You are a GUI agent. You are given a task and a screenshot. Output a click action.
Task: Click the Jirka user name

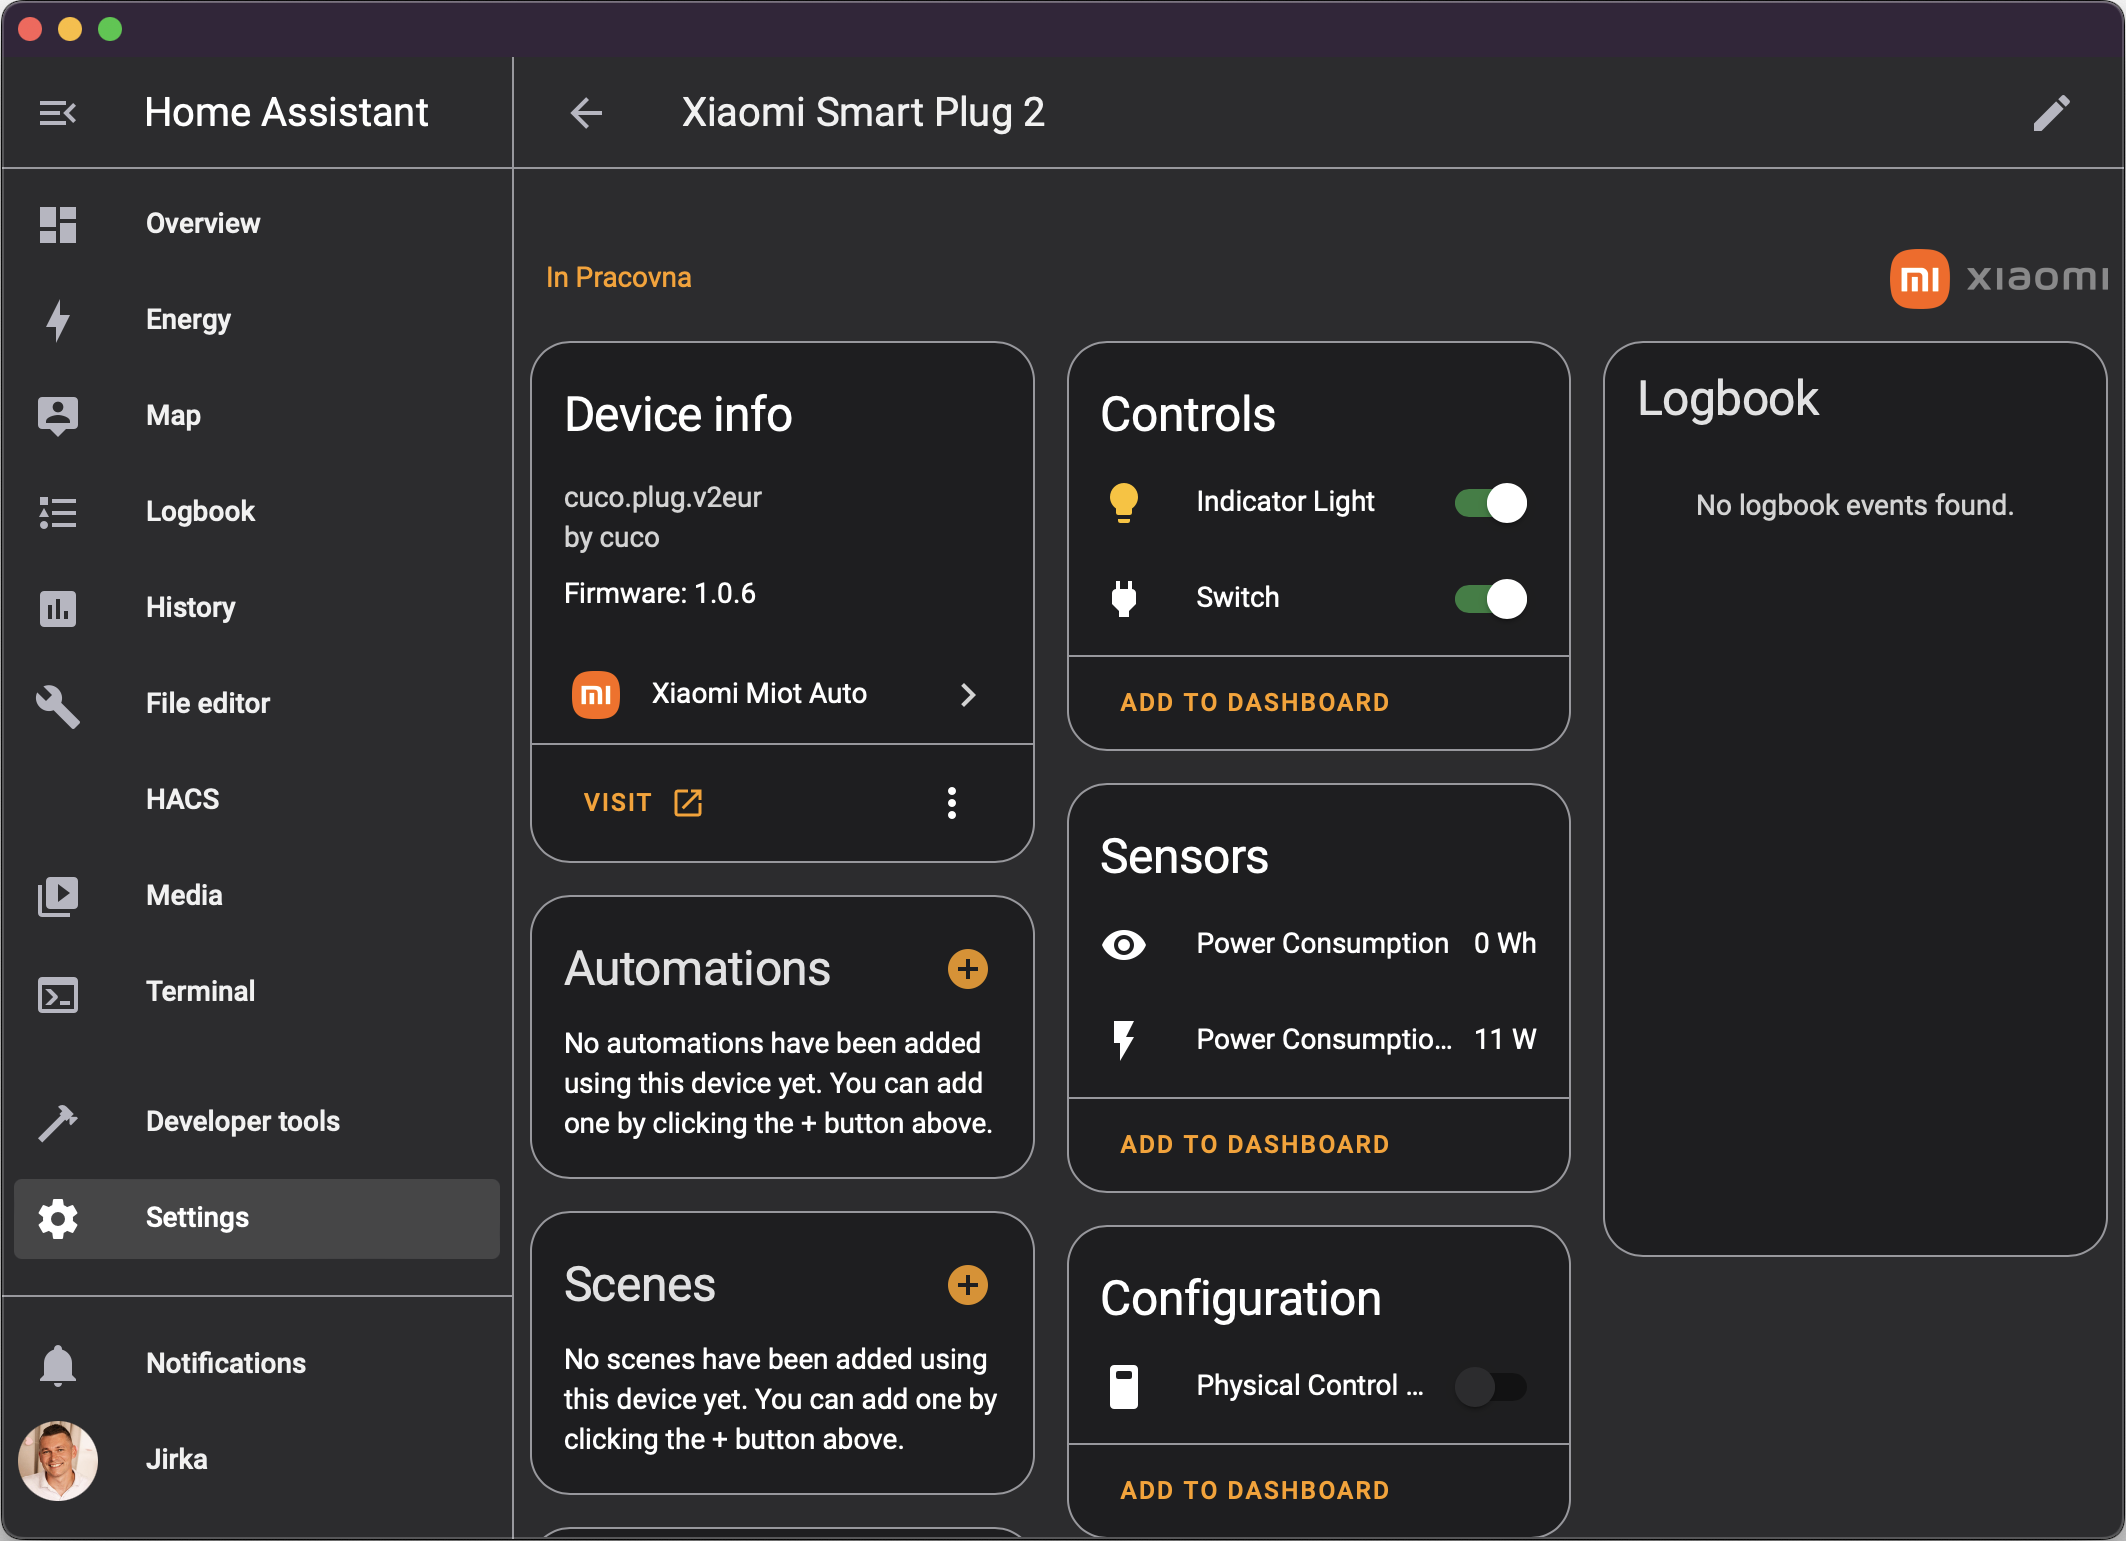177,1460
